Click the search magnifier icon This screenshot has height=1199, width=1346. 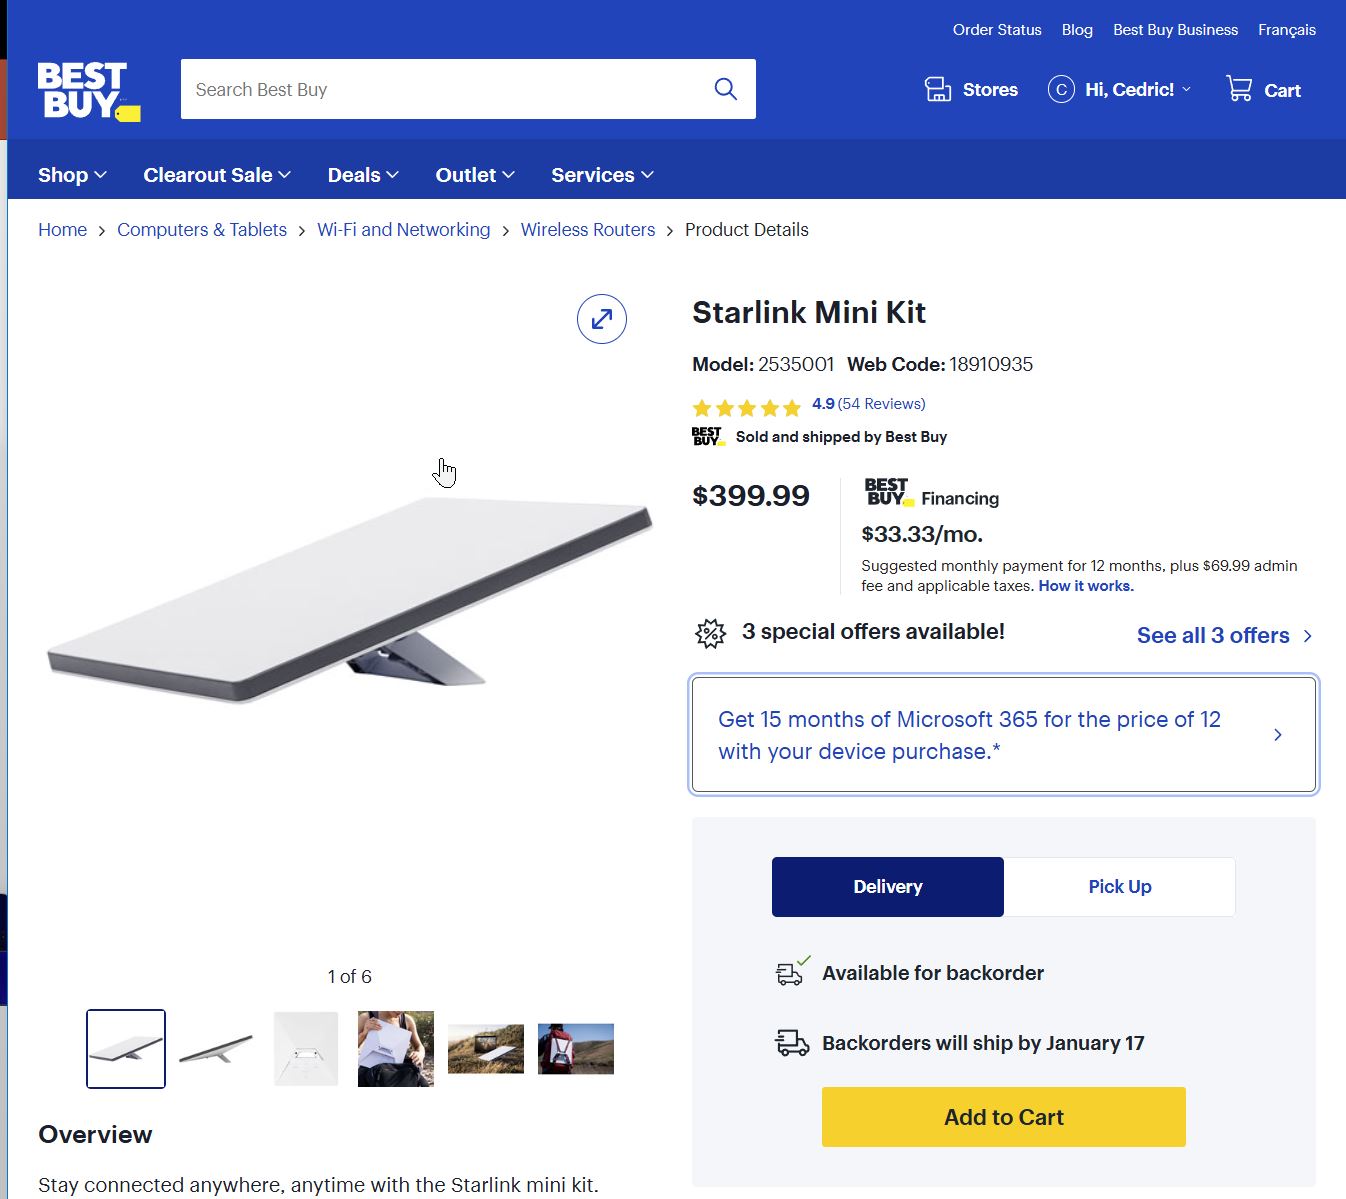[x=726, y=89]
